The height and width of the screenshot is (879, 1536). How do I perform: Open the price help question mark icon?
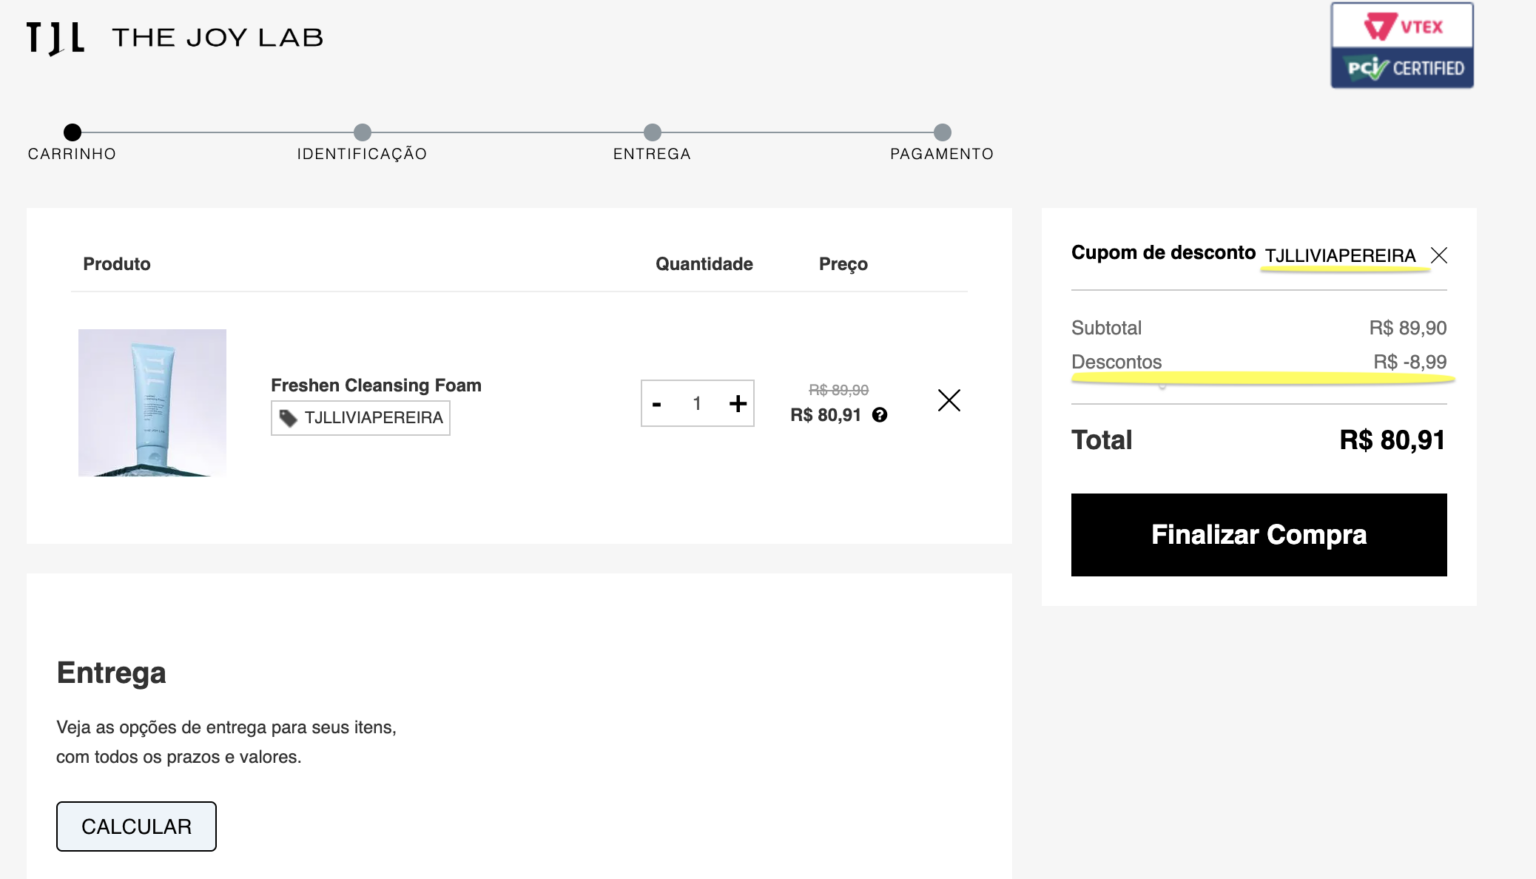coord(879,414)
